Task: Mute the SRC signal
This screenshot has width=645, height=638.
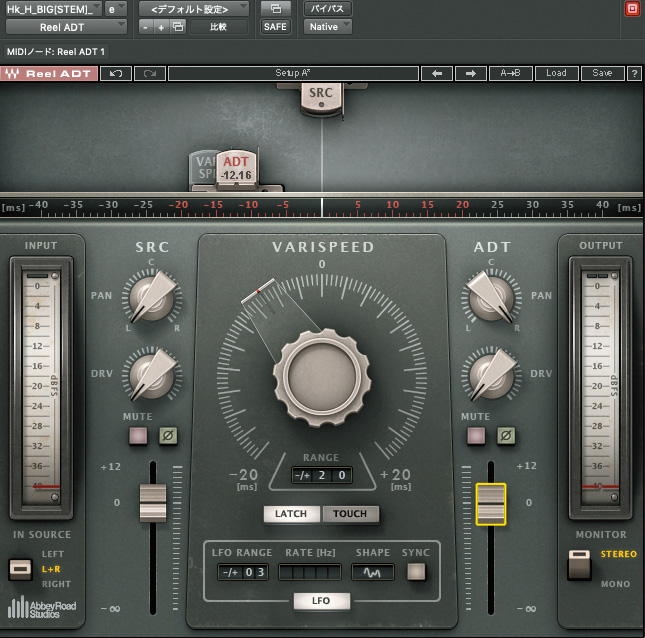Action: [x=138, y=436]
